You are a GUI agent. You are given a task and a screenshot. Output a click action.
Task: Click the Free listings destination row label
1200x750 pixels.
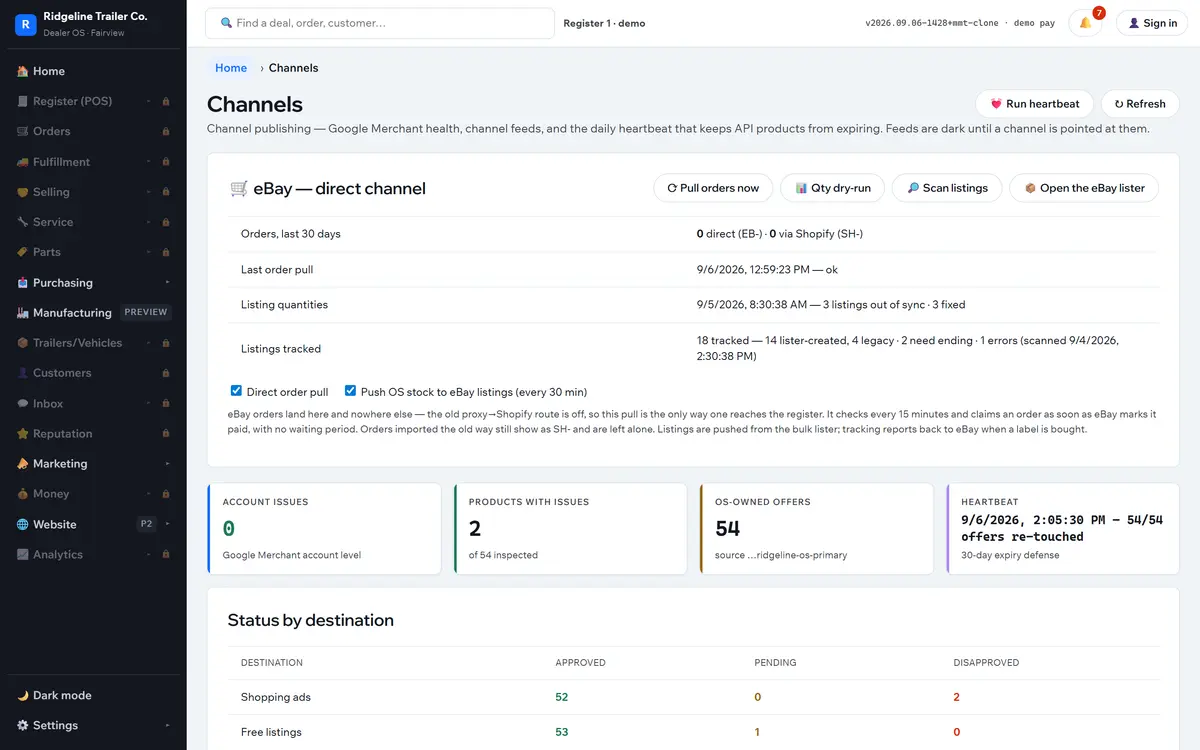click(271, 732)
